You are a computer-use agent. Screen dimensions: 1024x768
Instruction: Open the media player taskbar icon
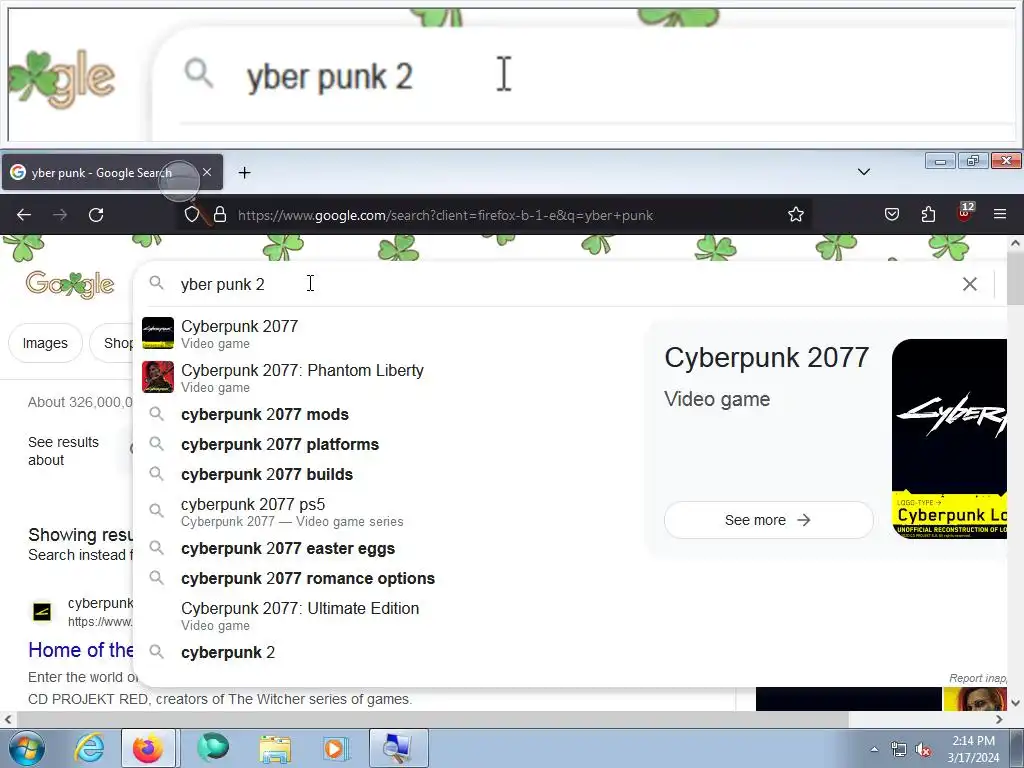[335, 748]
